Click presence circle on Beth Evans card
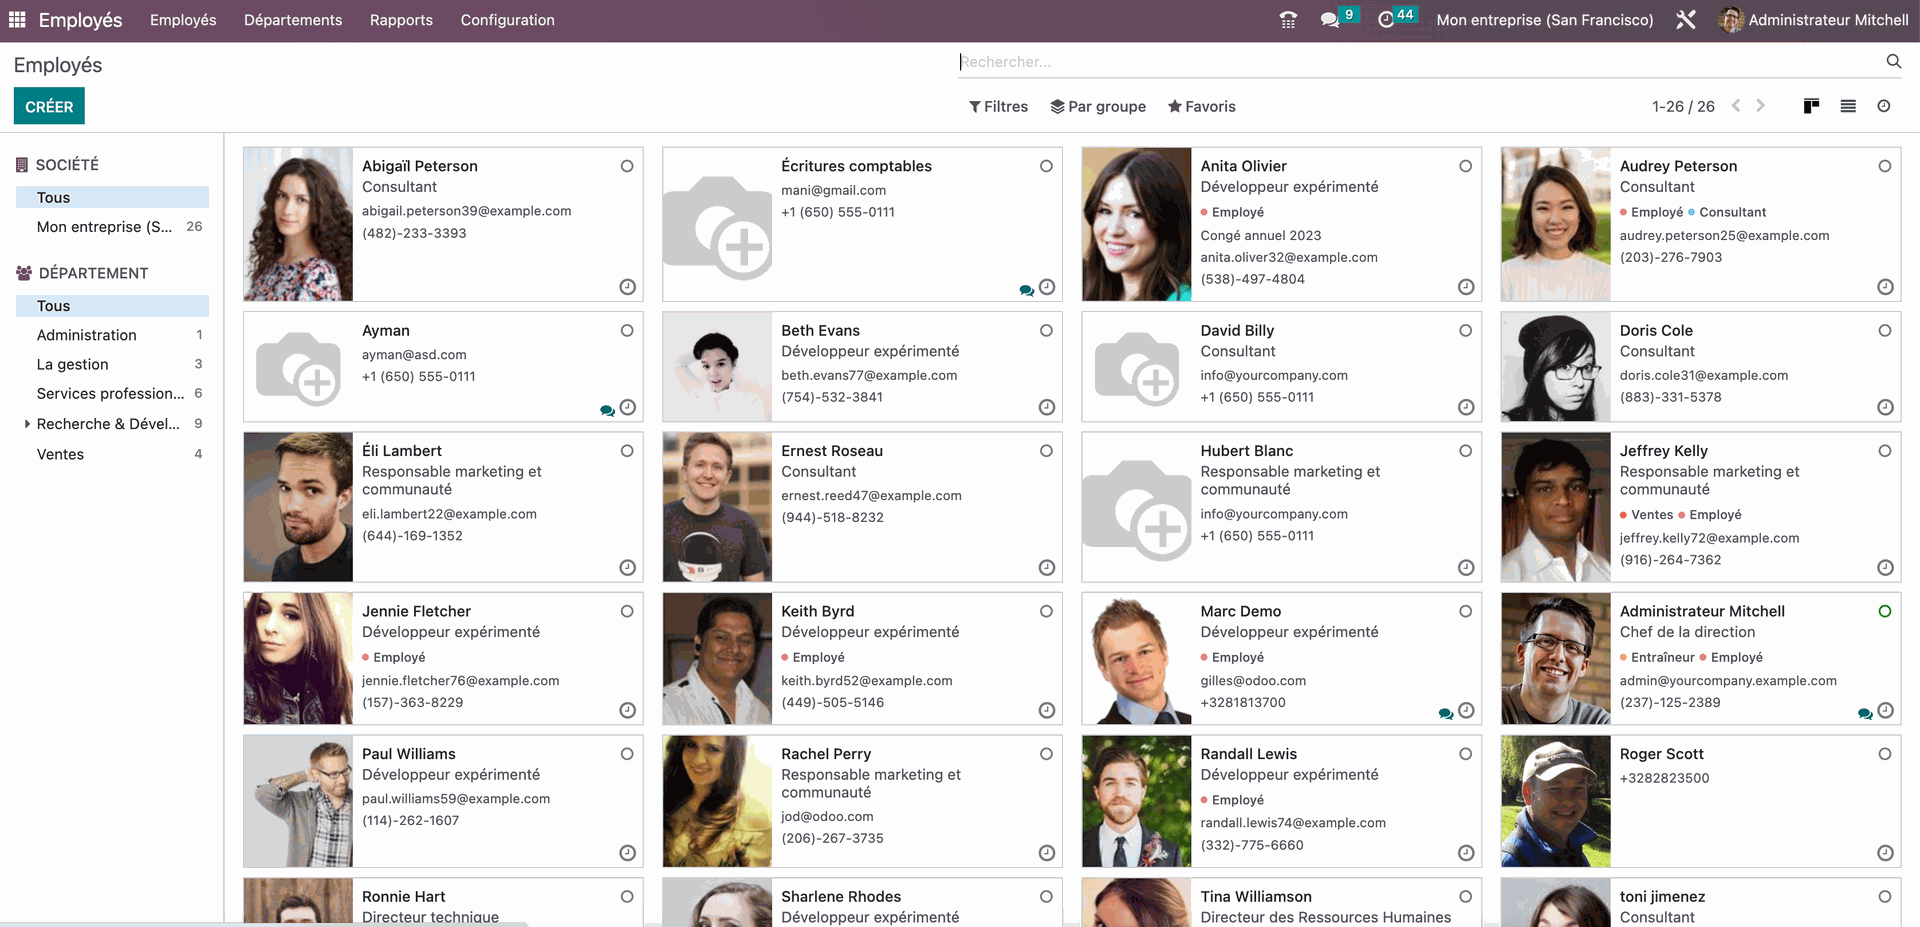The width and height of the screenshot is (1920, 927). (1046, 330)
